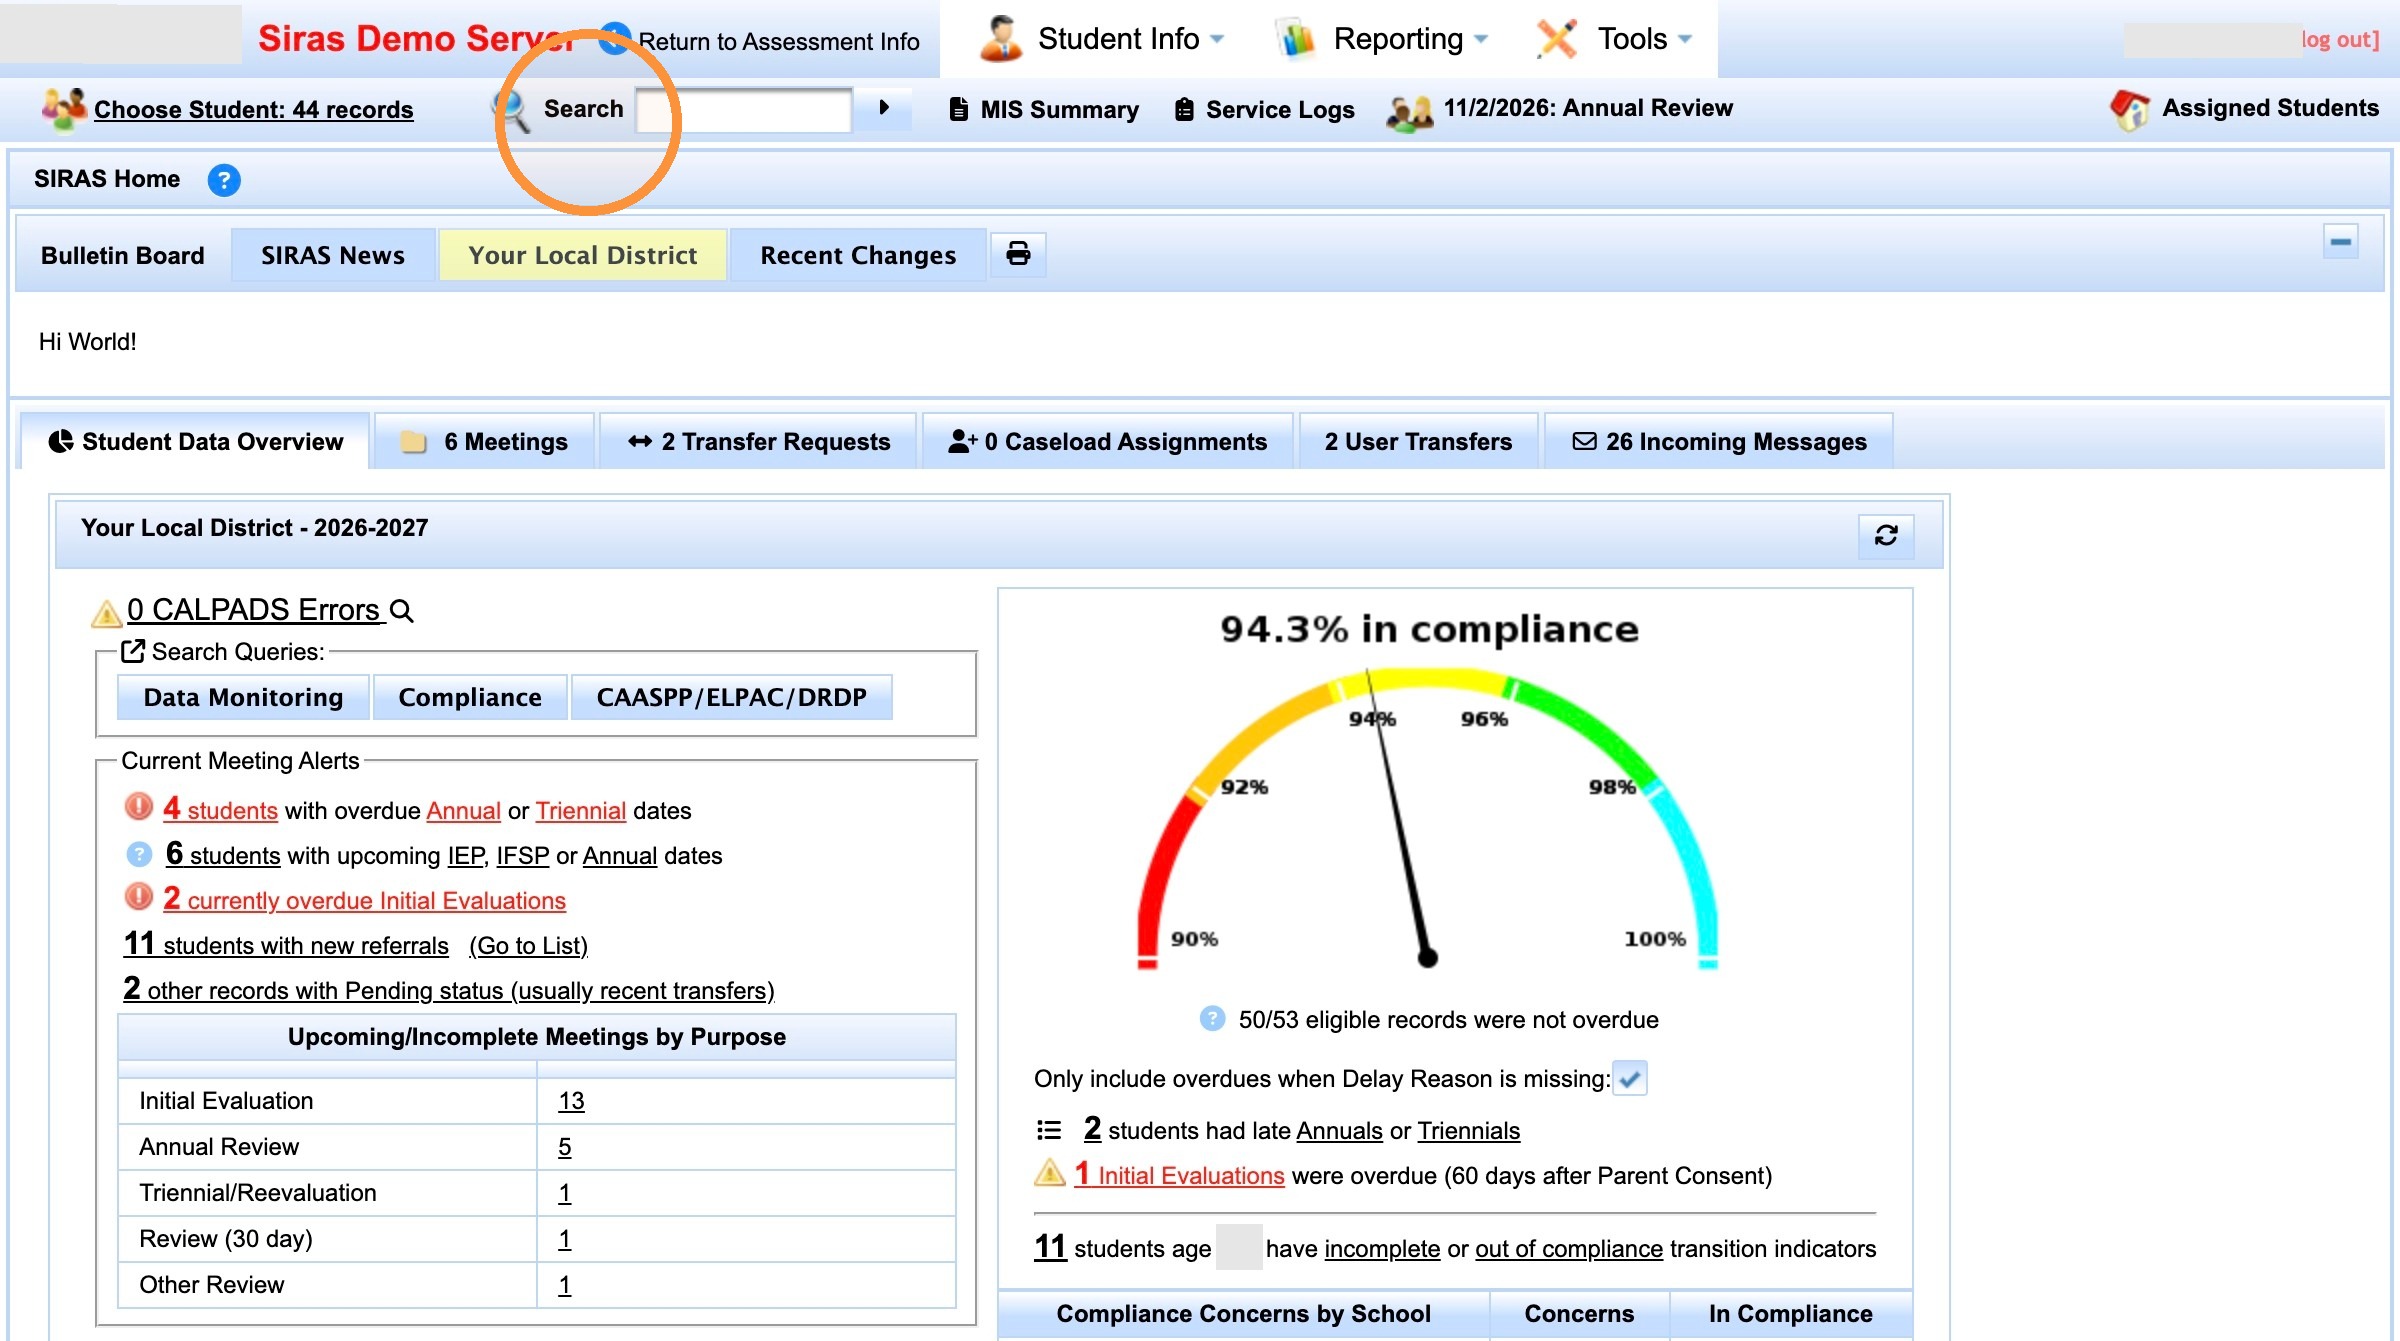Screen dimensions: 2400x1341
Task: Toggle the Delay Reason is missing checkbox
Action: click(1630, 1079)
